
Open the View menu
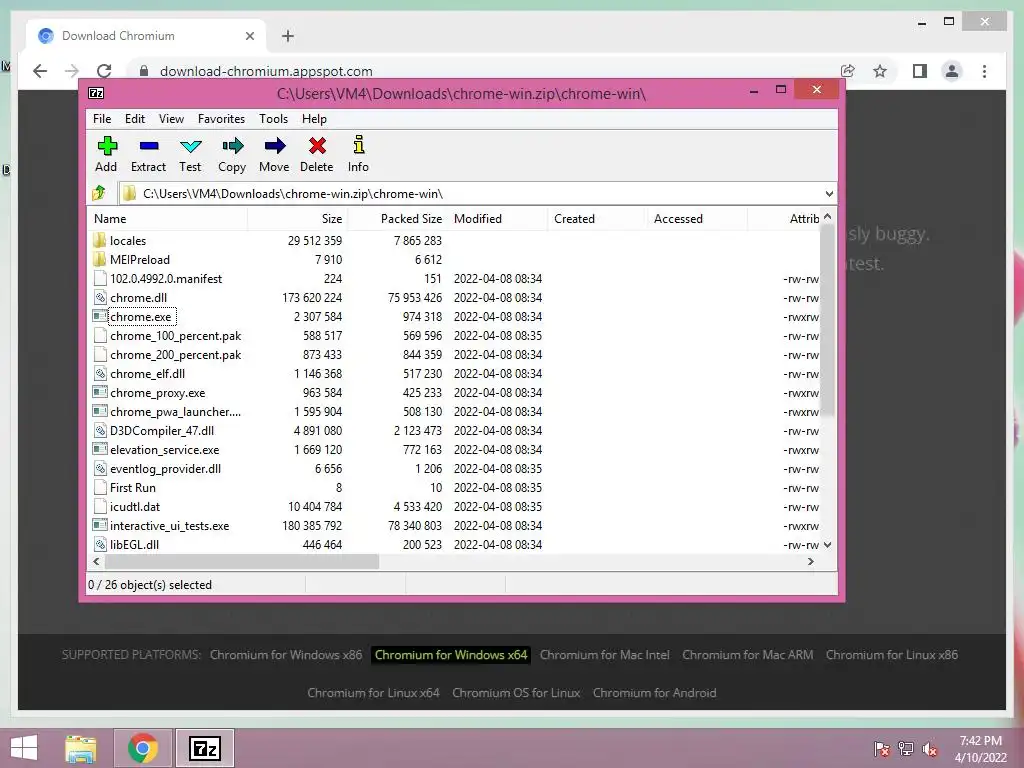tap(171, 119)
